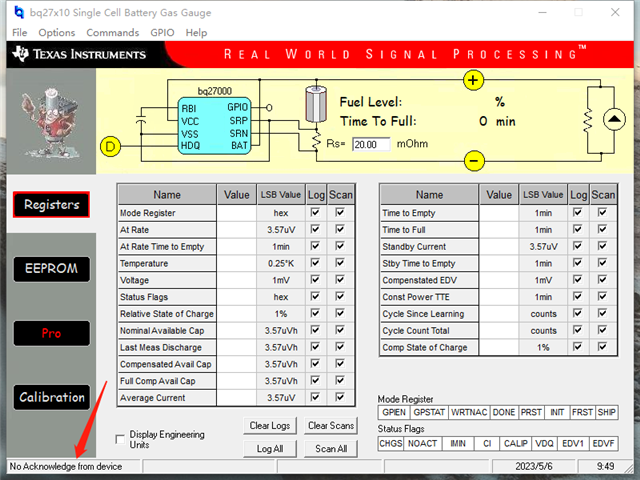
Task: Toggle Log checkbox for Comp State of Charge
Action: click(x=578, y=347)
